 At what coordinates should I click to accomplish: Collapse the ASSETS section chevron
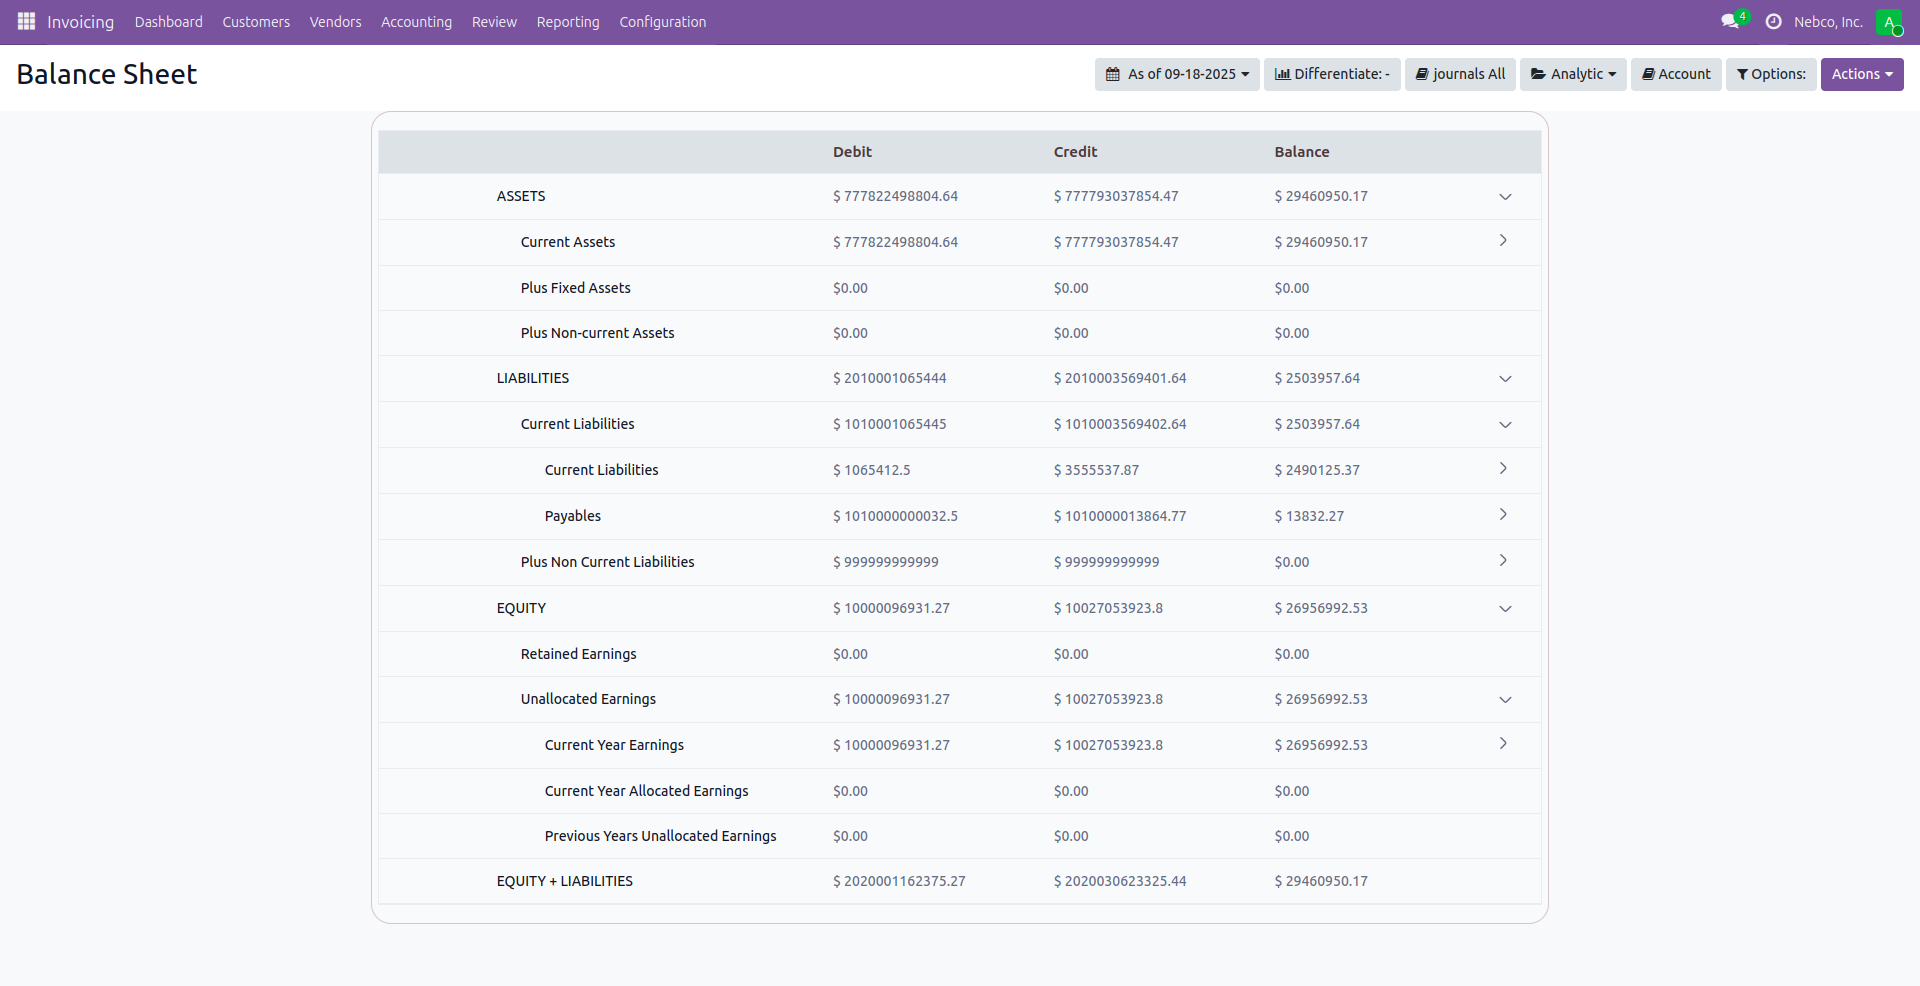[x=1505, y=197]
